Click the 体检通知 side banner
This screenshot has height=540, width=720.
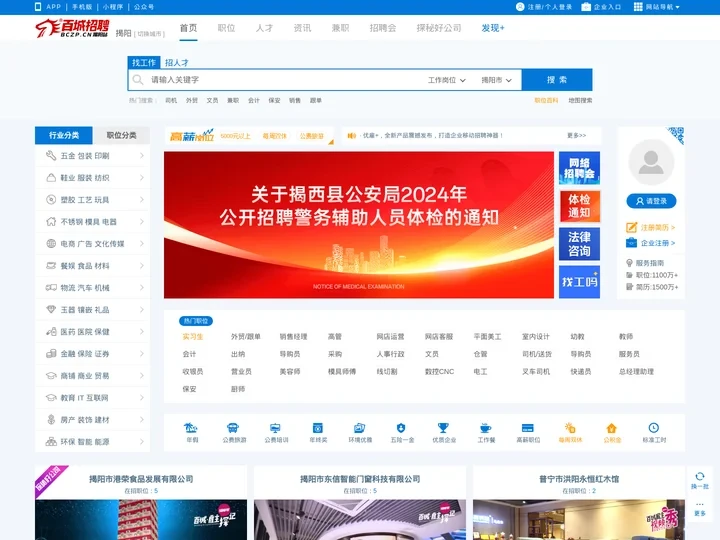579,206
